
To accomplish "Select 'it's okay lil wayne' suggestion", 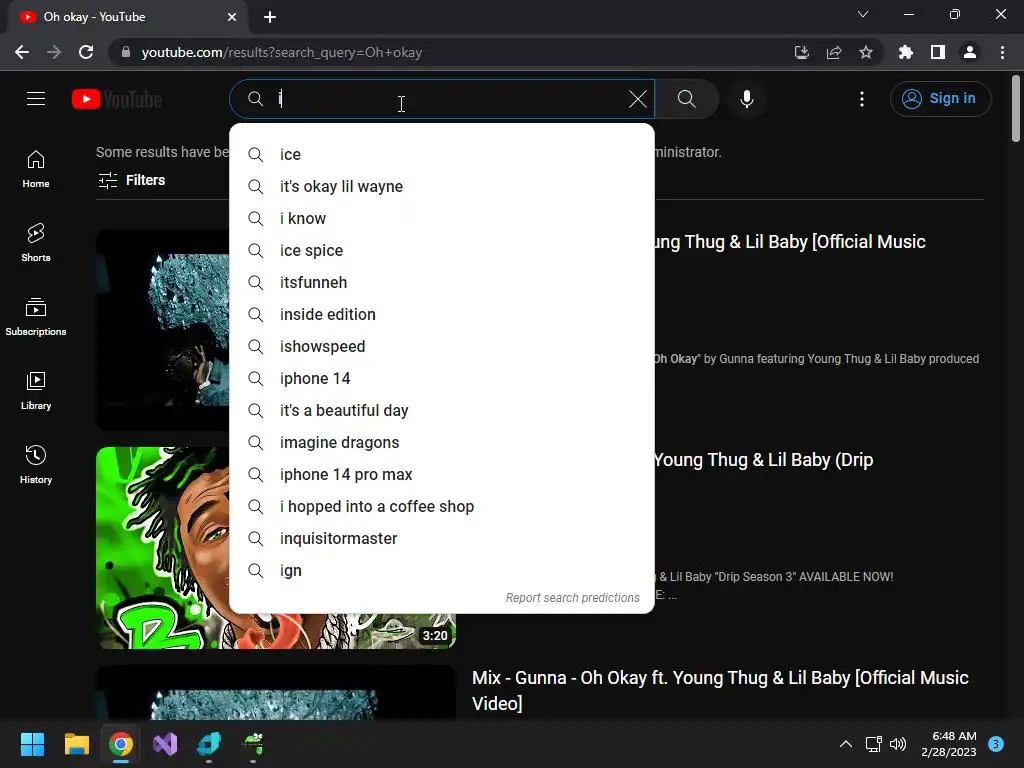I will [x=442, y=187].
